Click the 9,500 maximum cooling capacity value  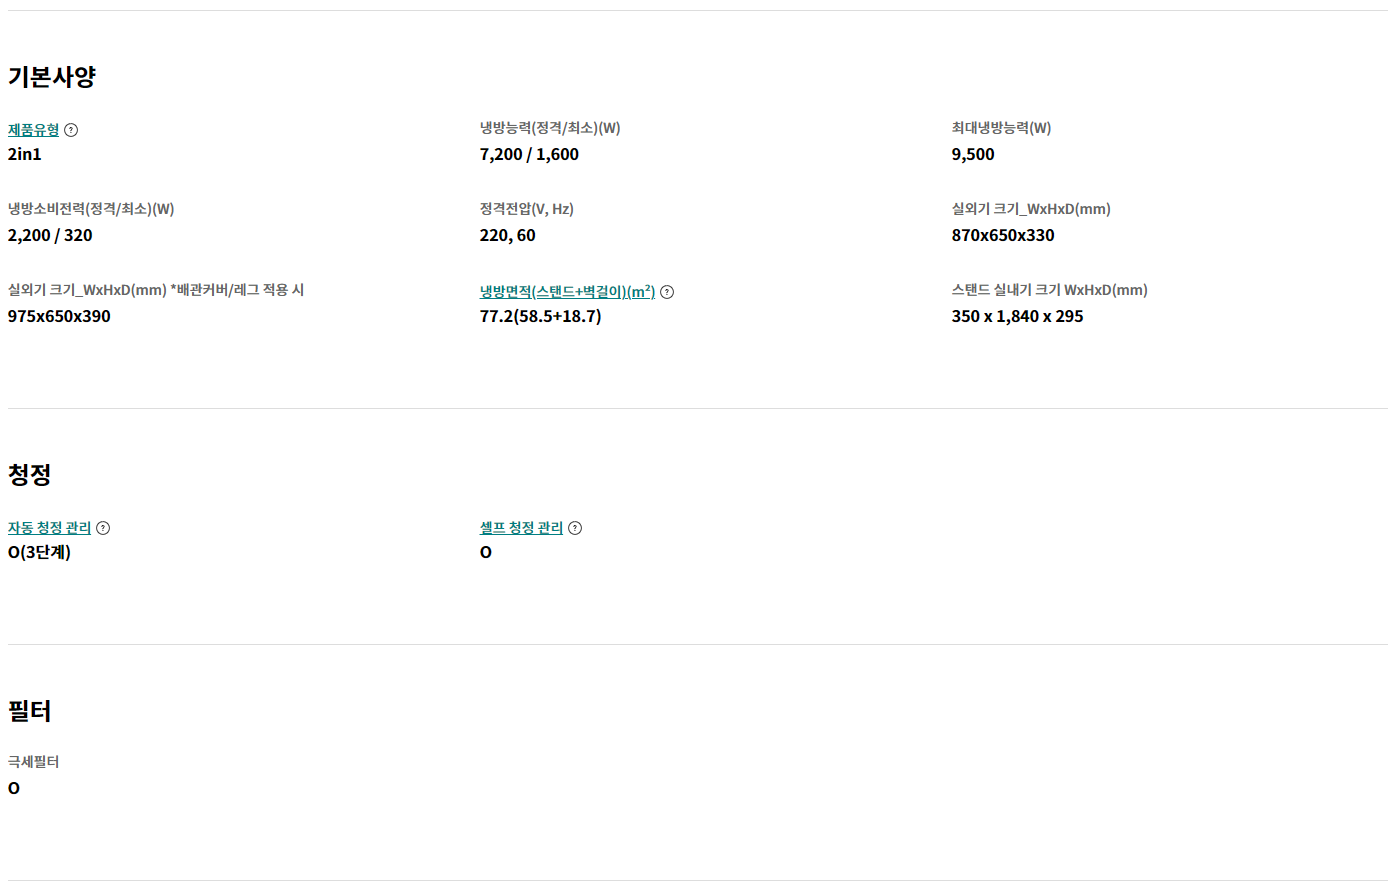coord(973,154)
